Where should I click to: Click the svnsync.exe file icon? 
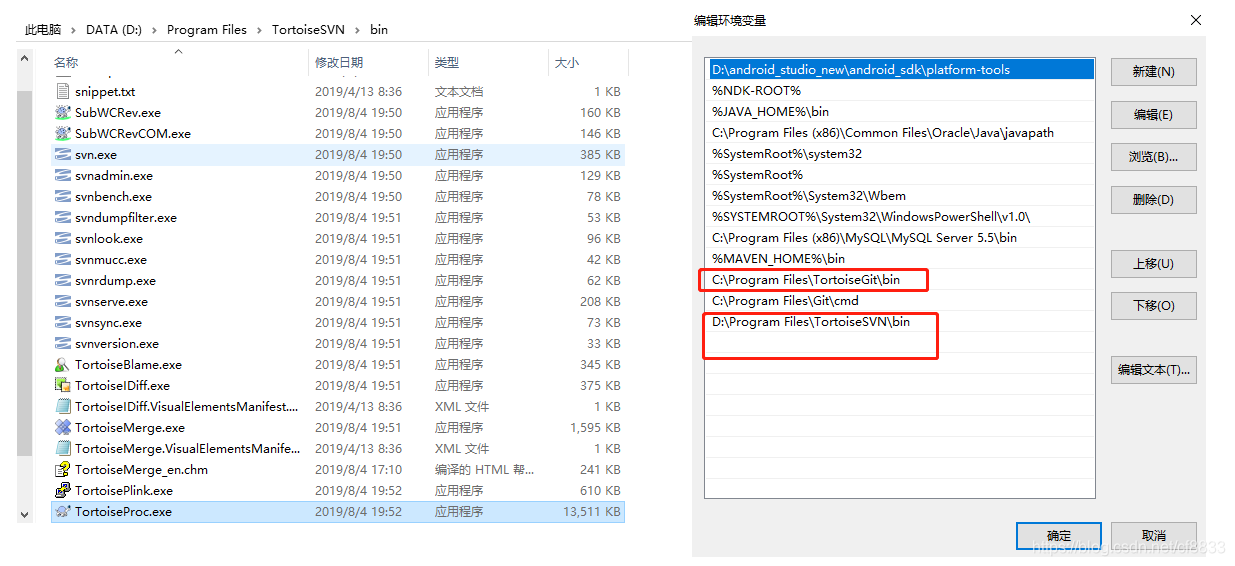tap(63, 323)
